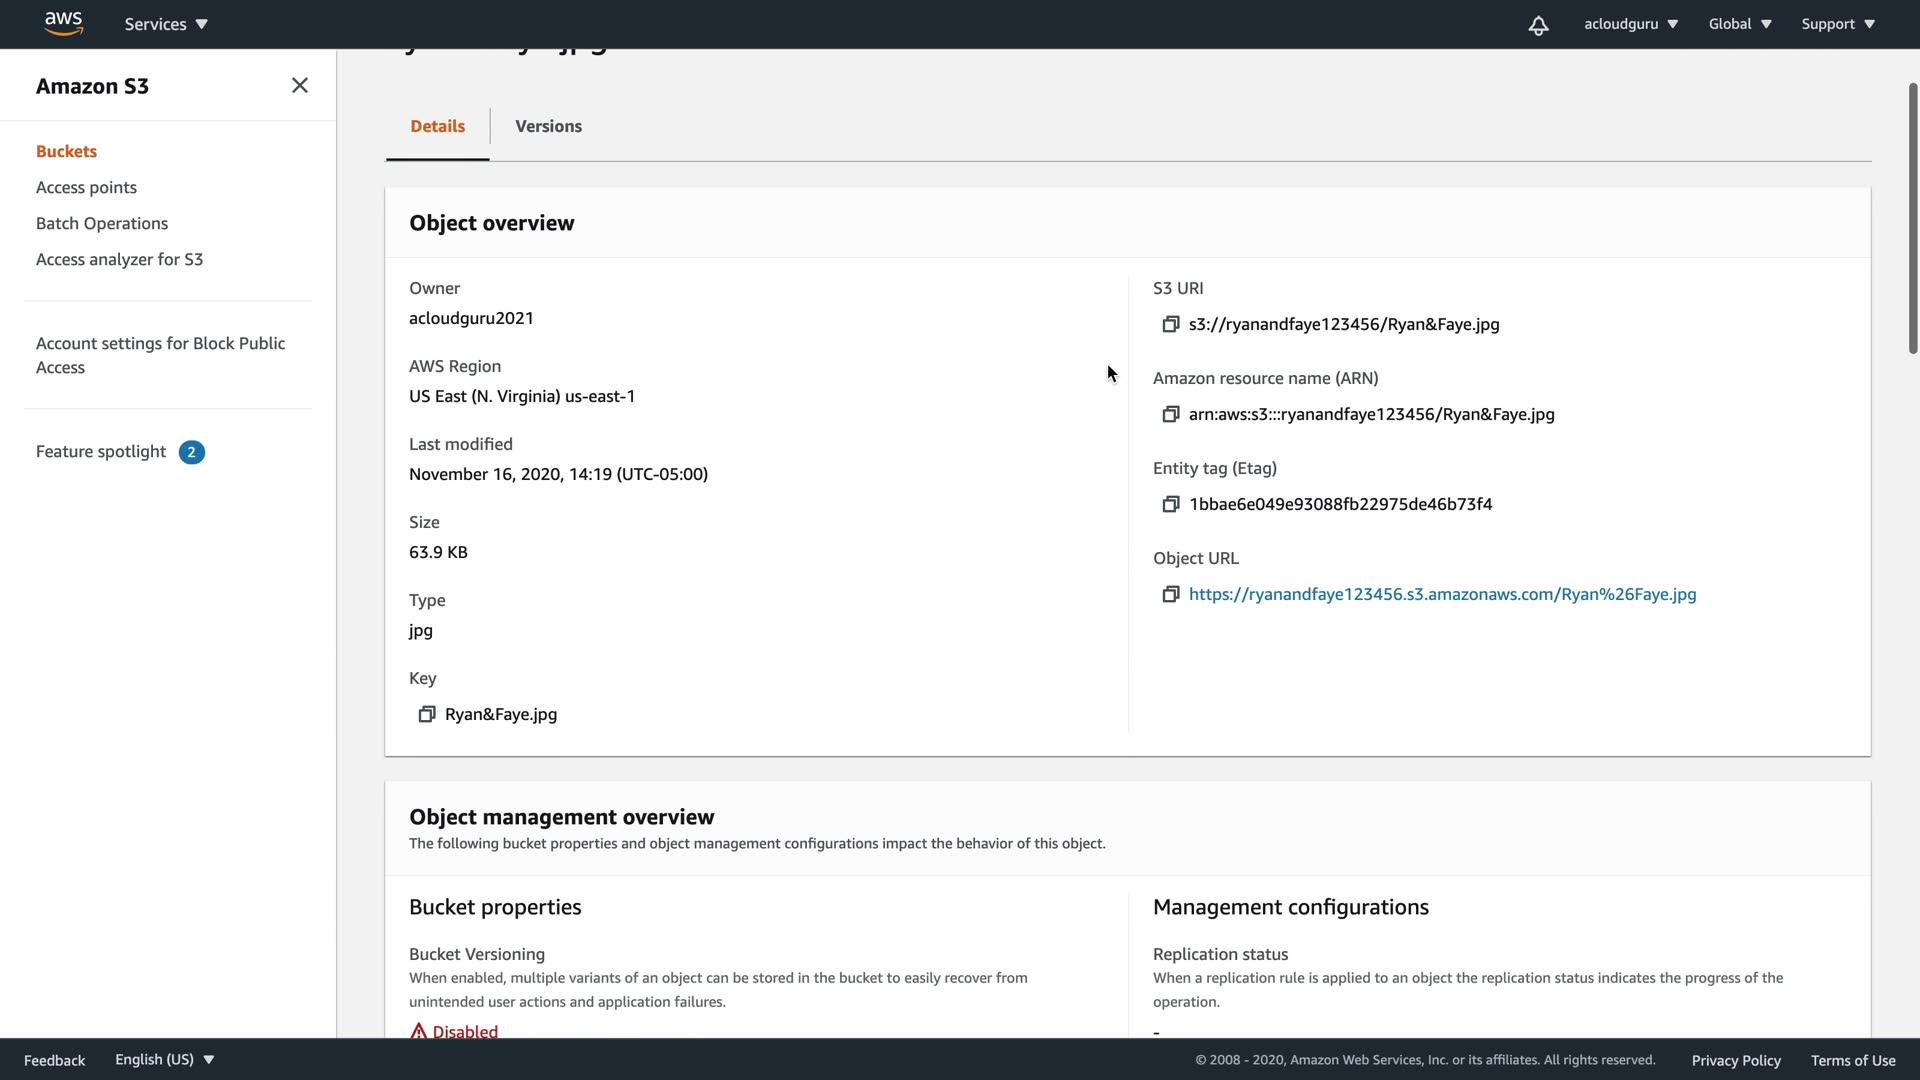
Task: Expand the Support menu
Action: 1837,24
